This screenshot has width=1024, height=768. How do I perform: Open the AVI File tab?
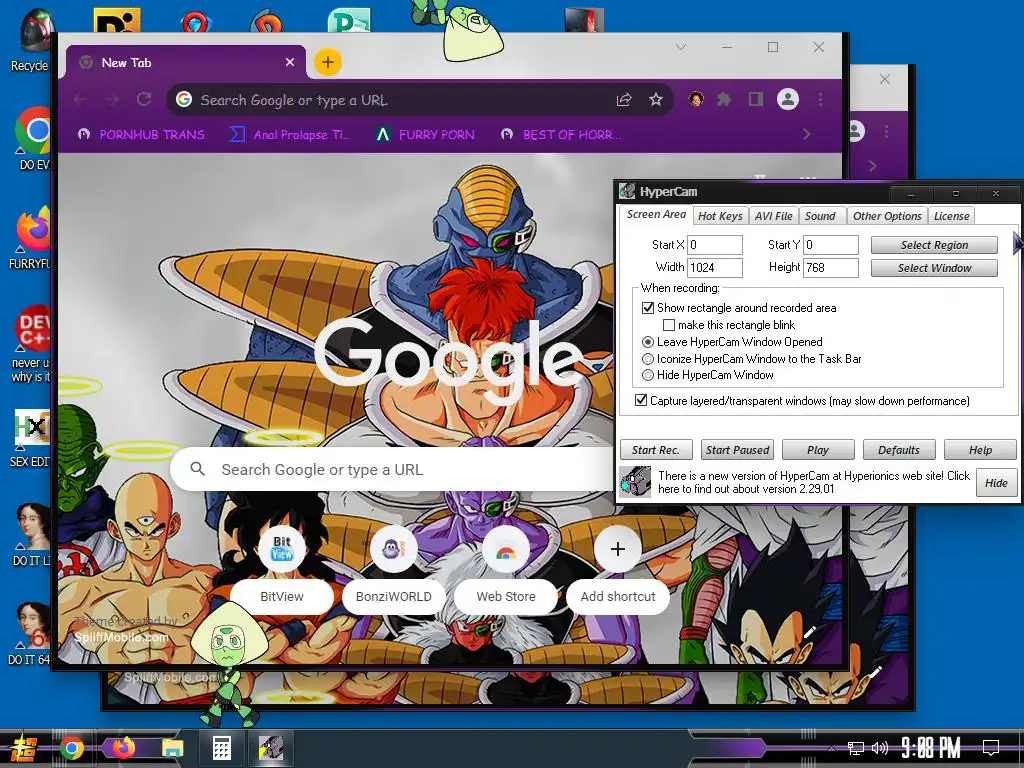(x=773, y=216)
